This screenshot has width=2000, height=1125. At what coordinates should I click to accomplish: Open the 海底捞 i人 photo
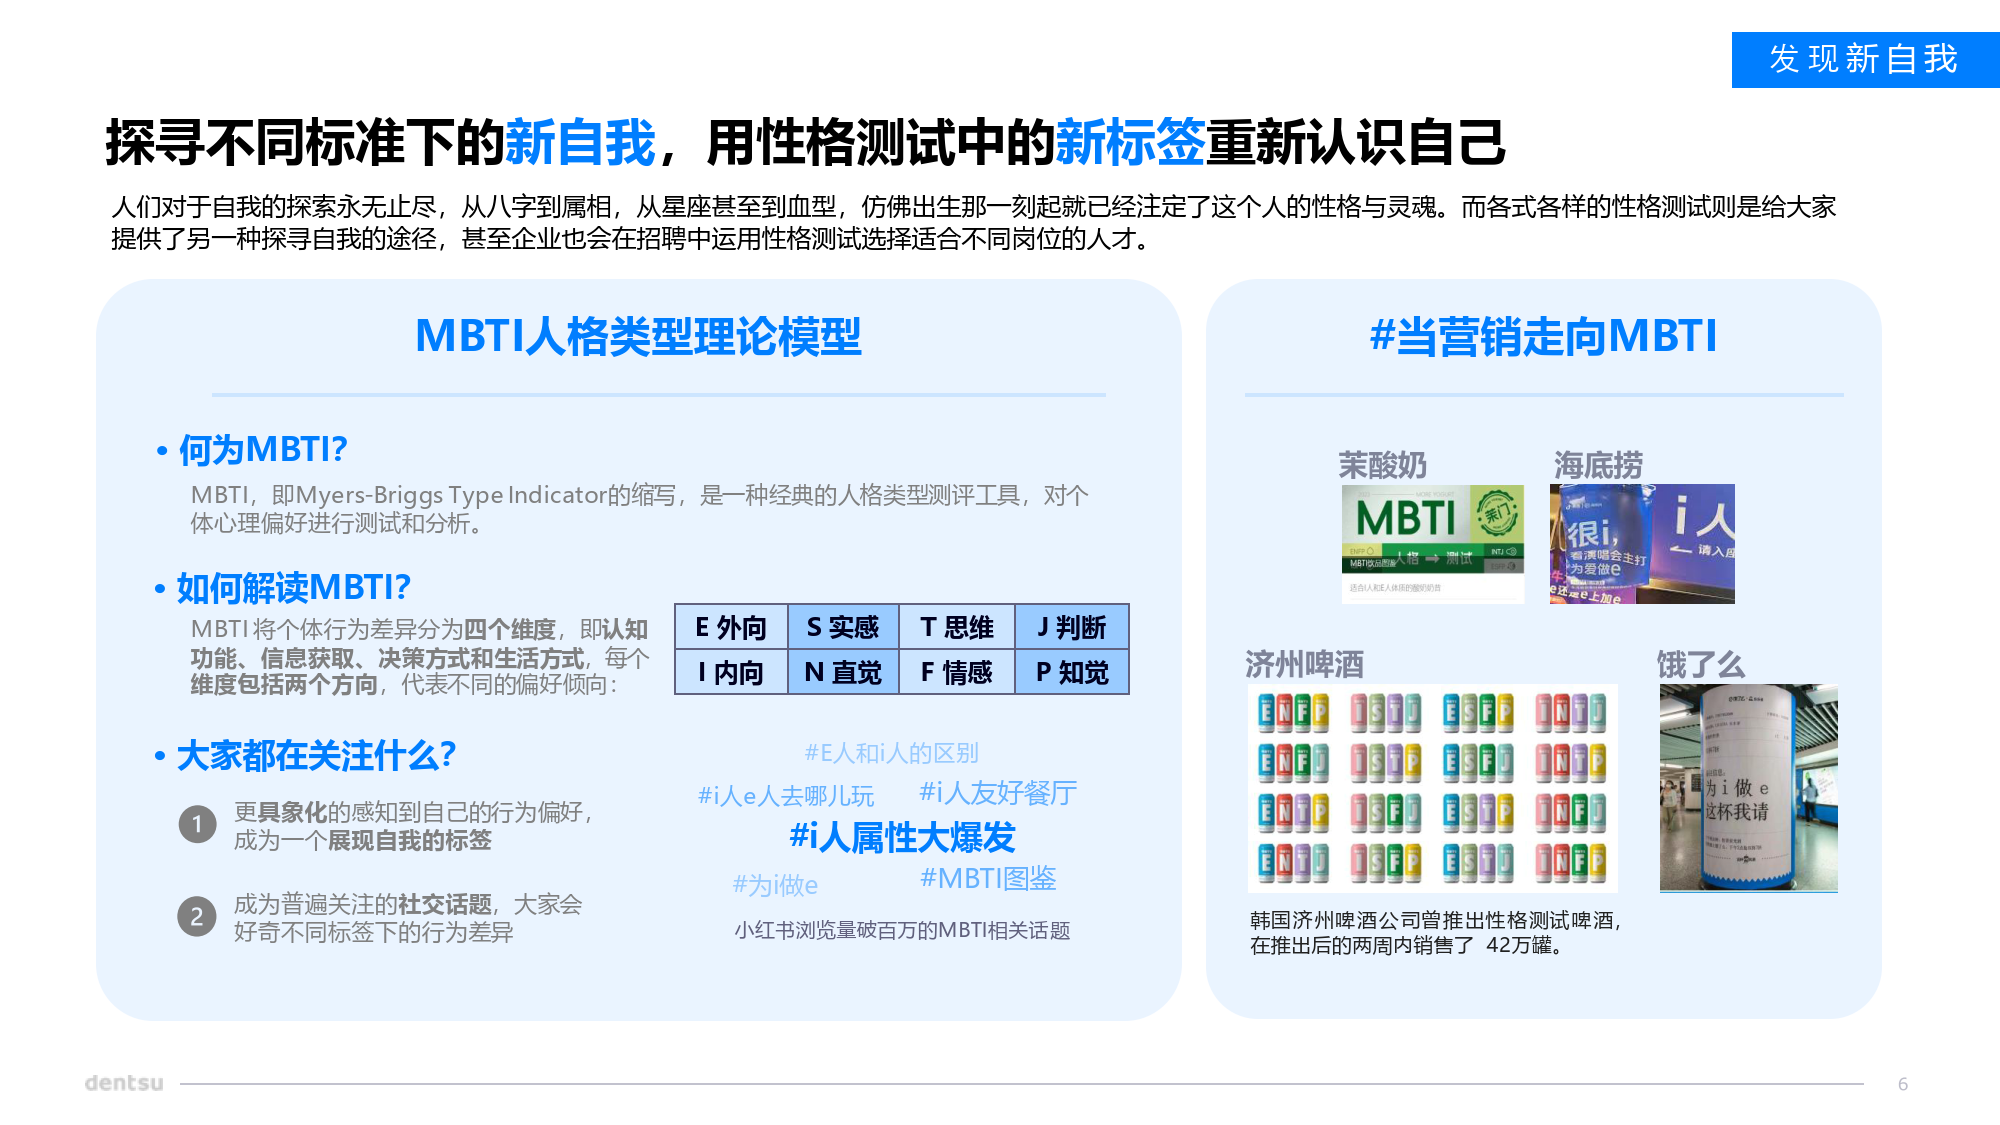(x=1642, y=544)
